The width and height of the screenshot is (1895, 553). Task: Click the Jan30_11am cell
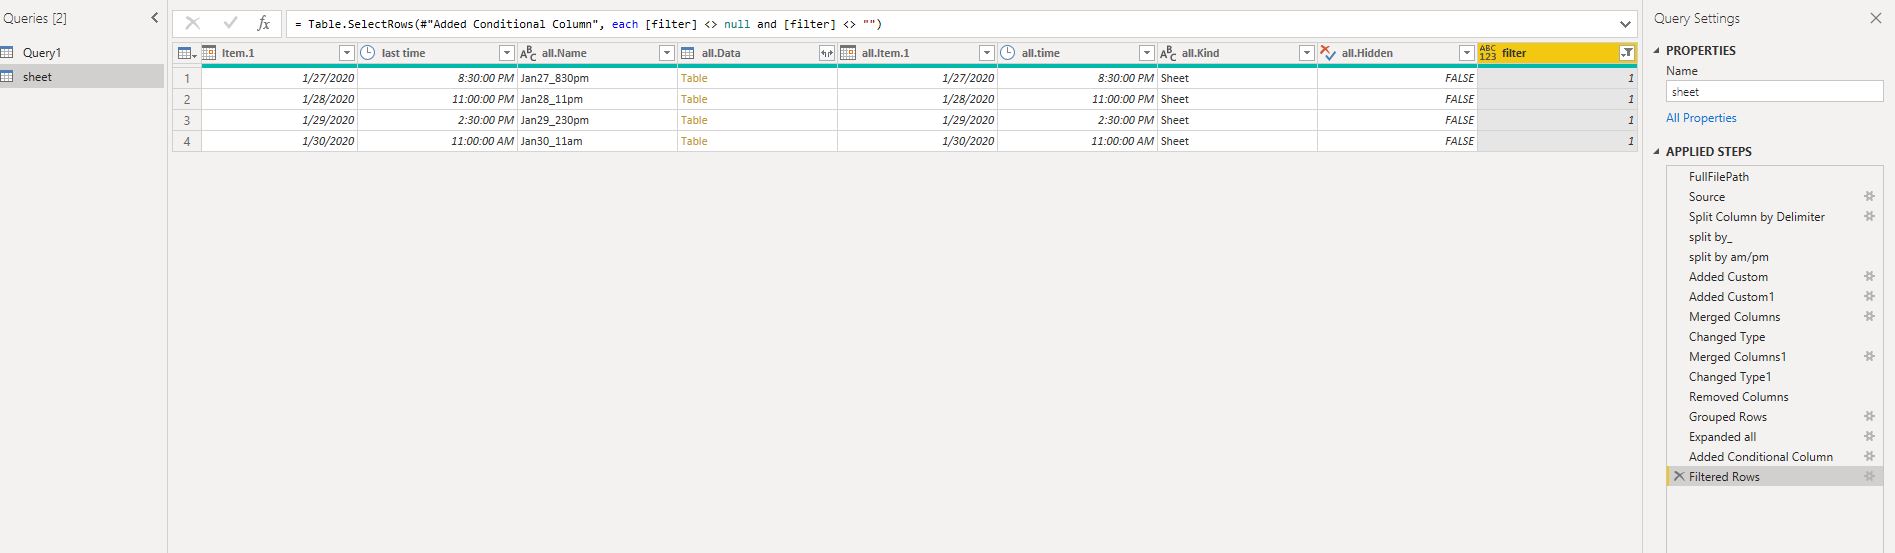597,141
